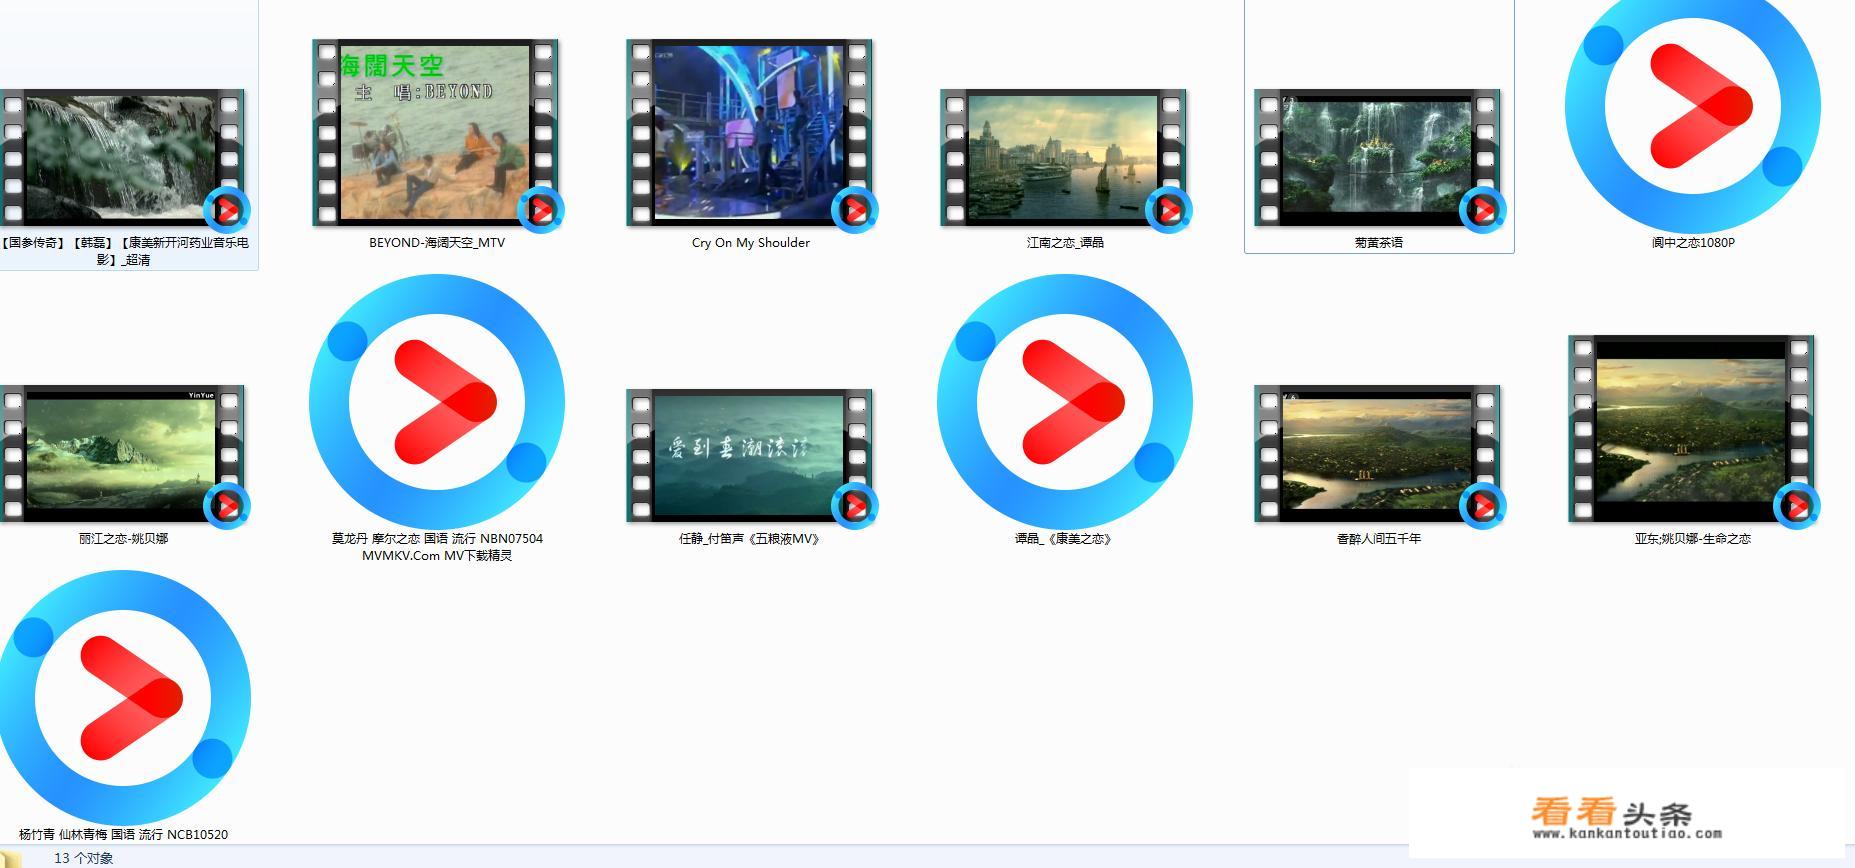The height and width of the screenshot is (868, 1855).
Task: Click the file name 阆中之恋1080P
Action: 1693,242
